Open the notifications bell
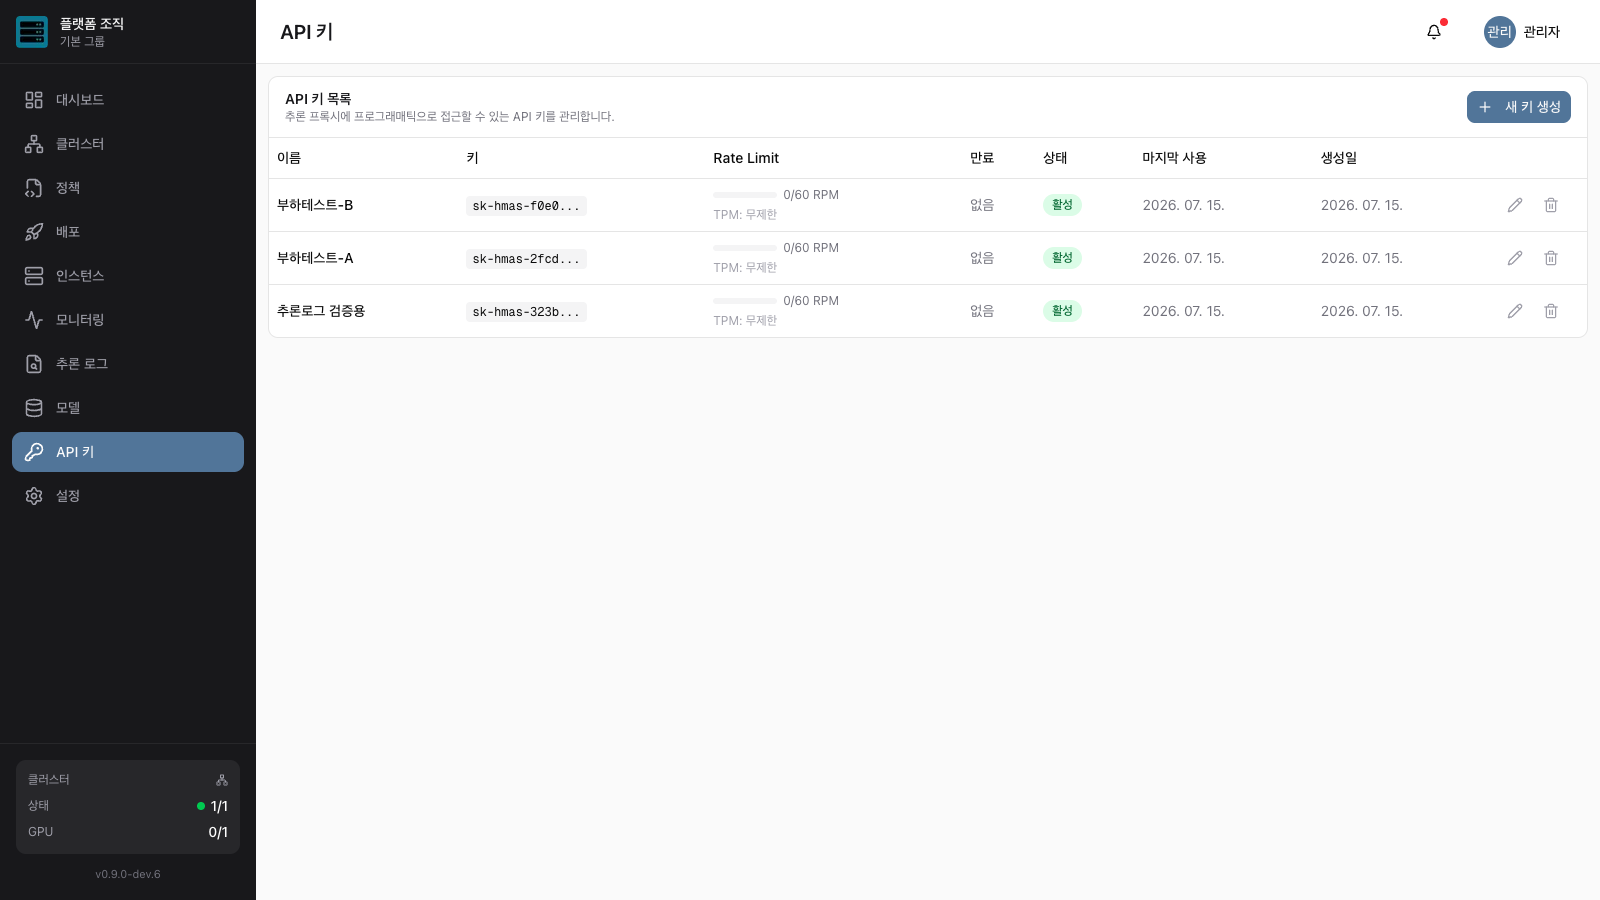Screen dimensions: 1600x900 coord(1434,32)
